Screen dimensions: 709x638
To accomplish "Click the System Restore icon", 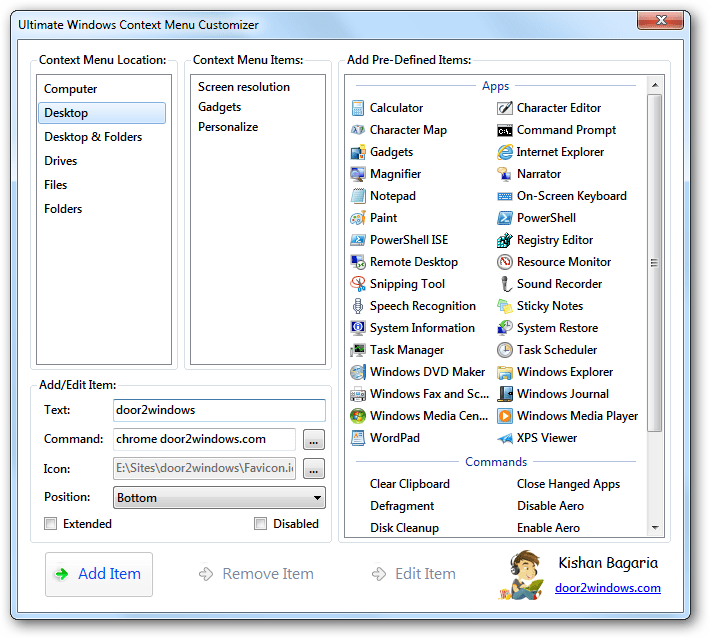I will 505,328.
